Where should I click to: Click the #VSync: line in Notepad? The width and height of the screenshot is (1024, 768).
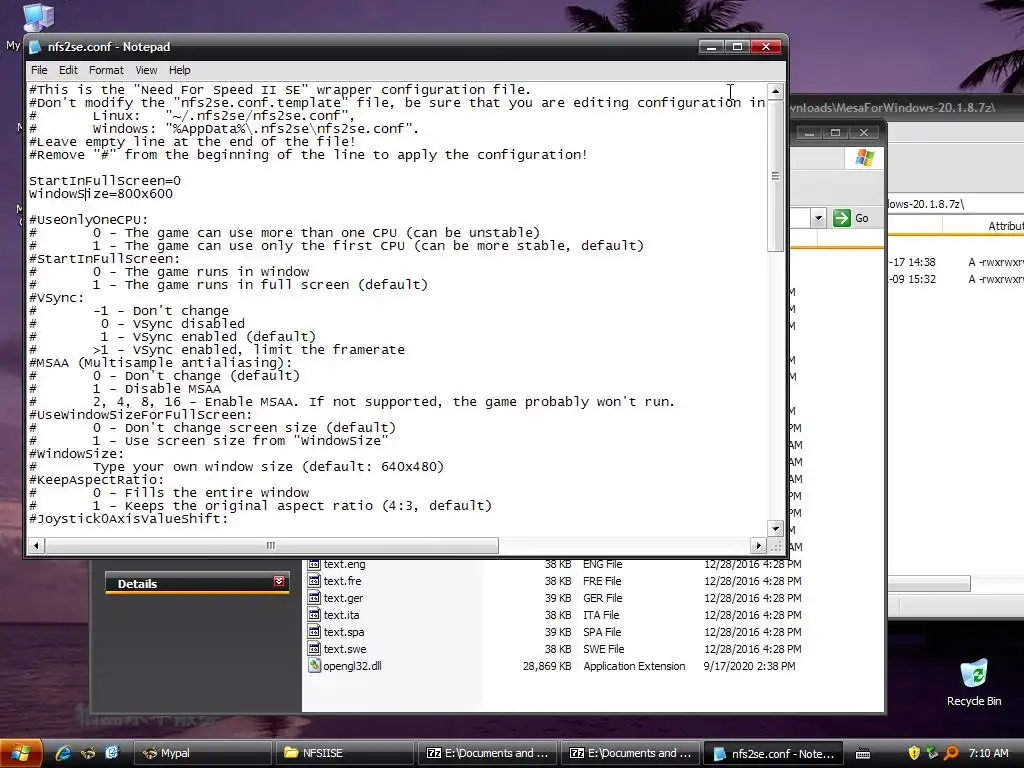[57, 298]
